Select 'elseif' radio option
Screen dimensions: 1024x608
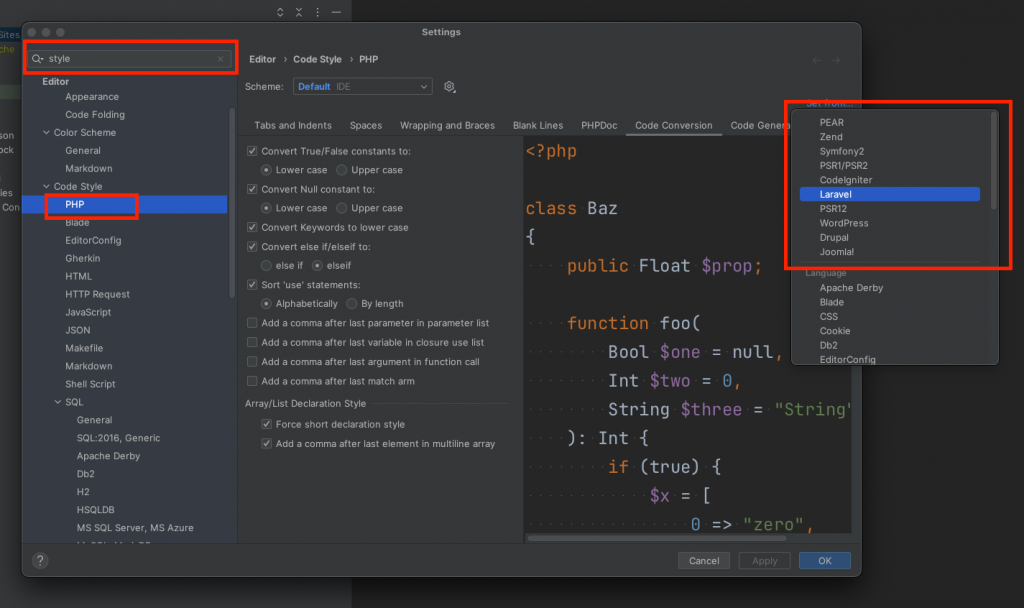pos(317,266)
